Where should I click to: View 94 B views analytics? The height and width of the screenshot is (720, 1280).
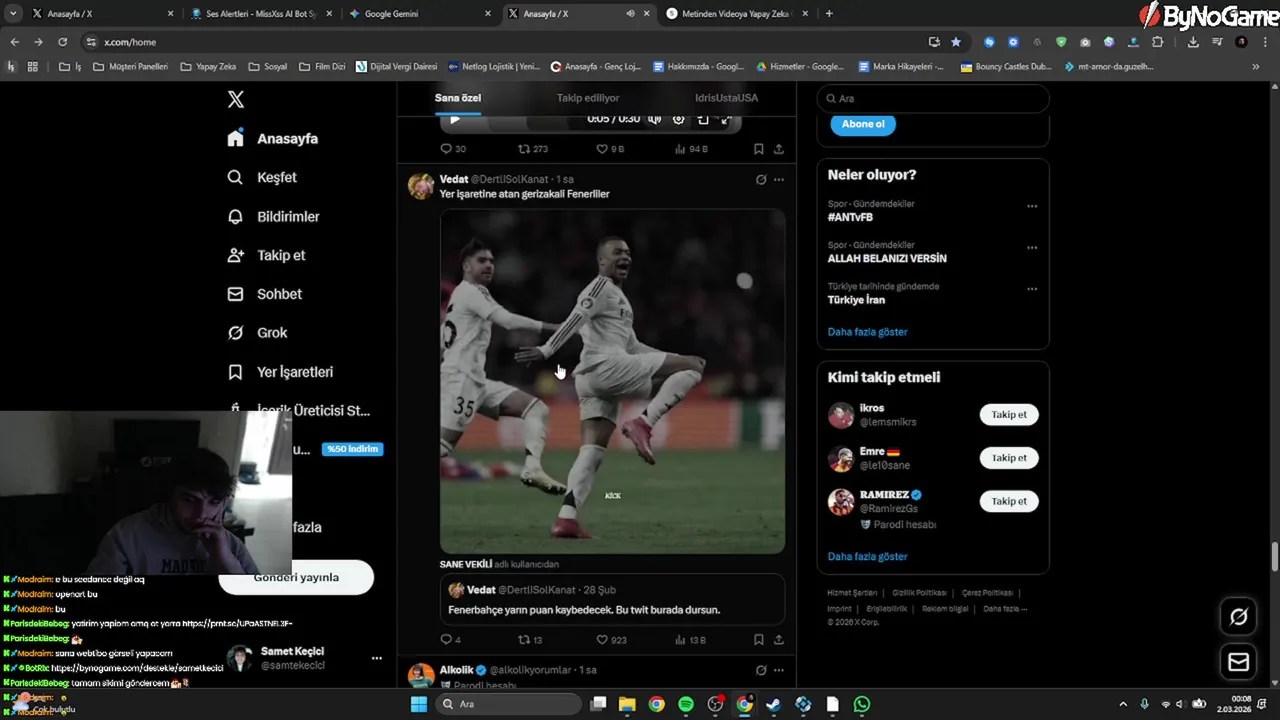click(691, 149)
